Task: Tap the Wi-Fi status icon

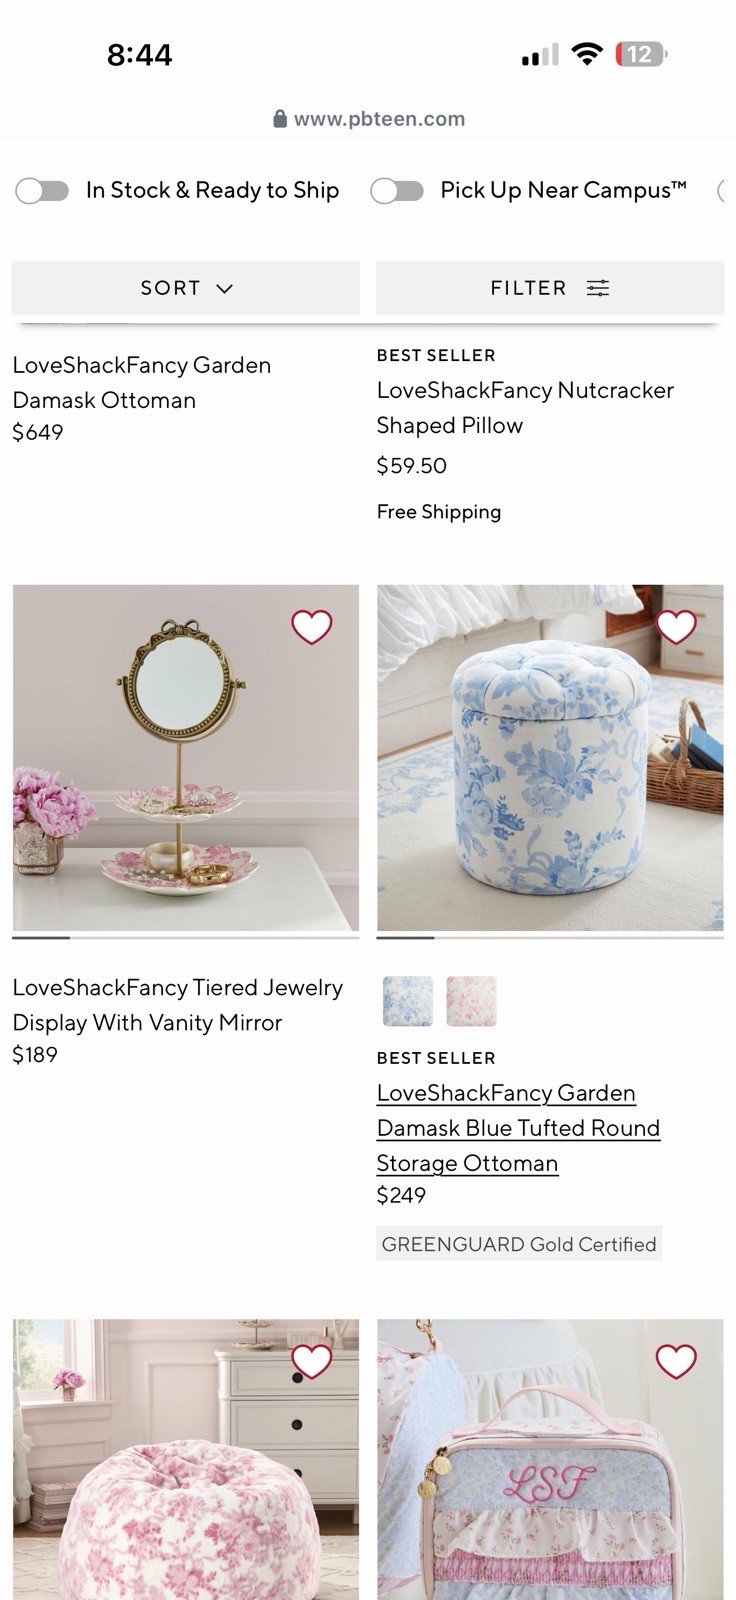Action: [x=587, y=54]
